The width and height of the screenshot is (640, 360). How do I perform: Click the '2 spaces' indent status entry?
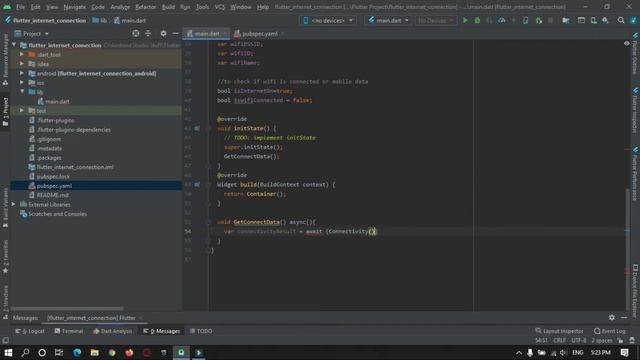click(x=602, y=340)
